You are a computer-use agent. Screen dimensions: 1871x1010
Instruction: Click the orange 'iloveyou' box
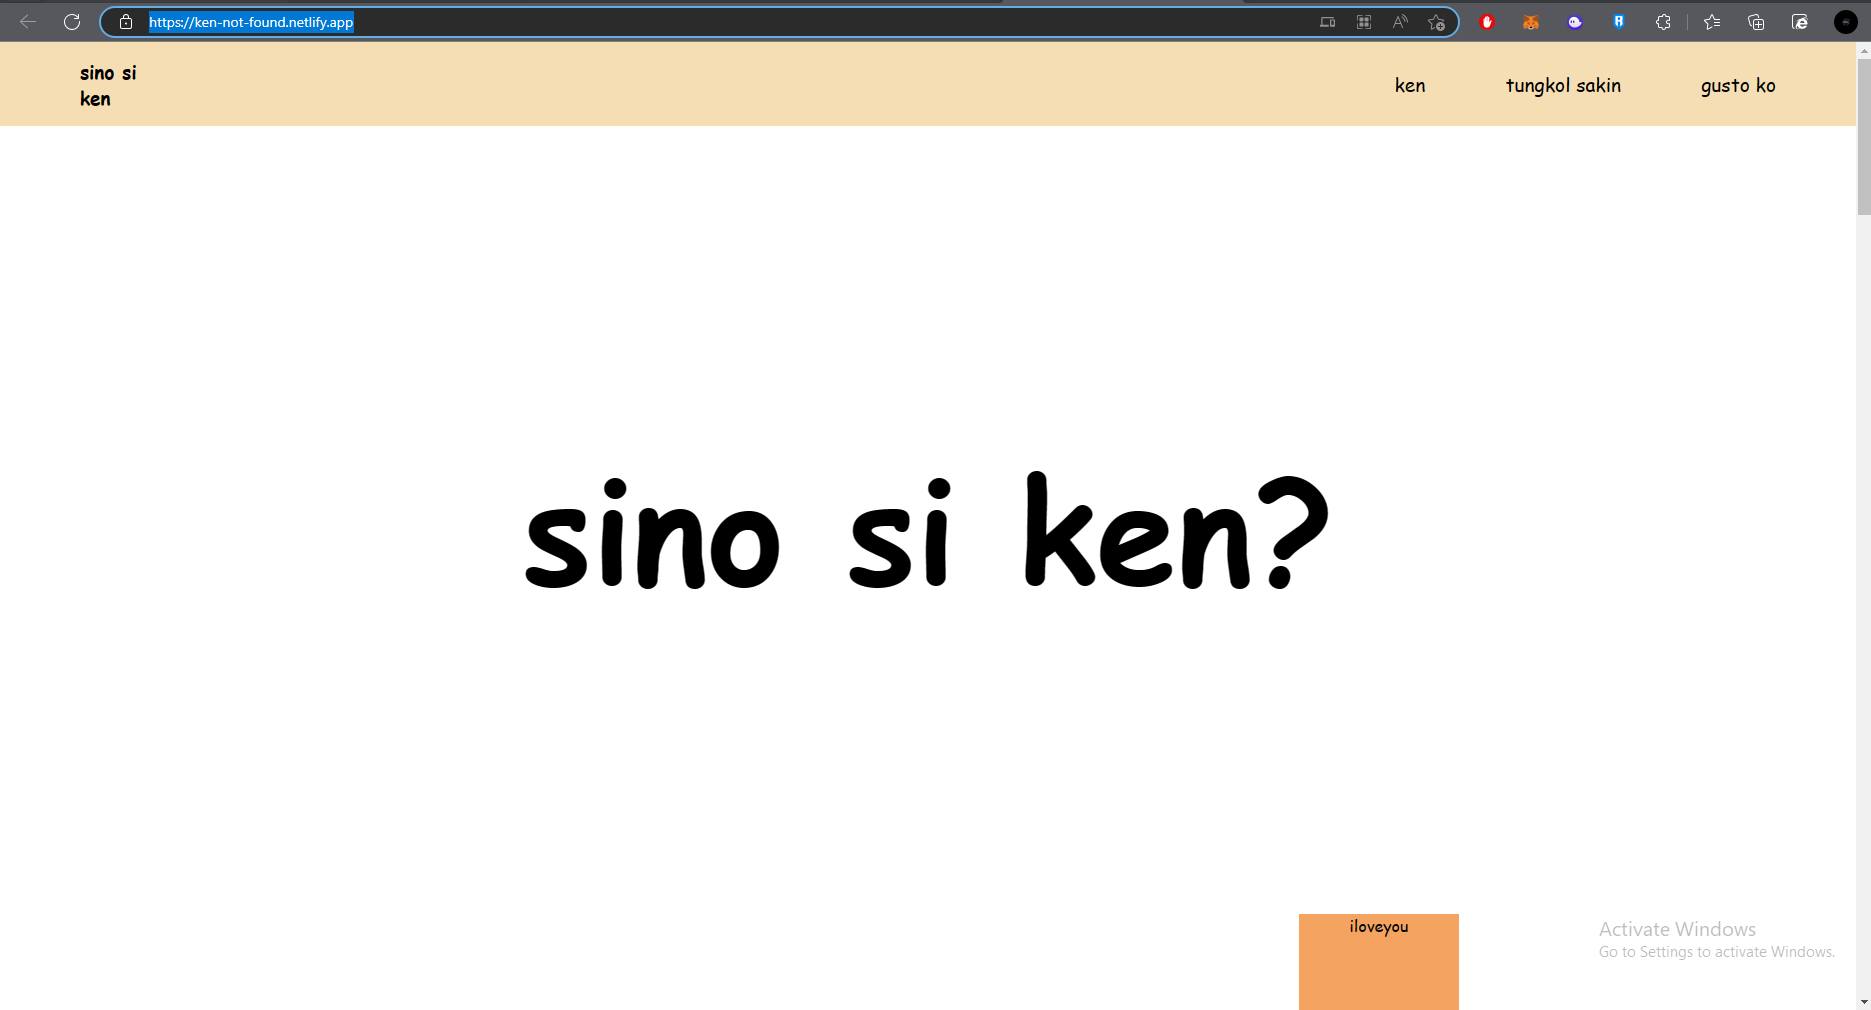point(1378,960)
